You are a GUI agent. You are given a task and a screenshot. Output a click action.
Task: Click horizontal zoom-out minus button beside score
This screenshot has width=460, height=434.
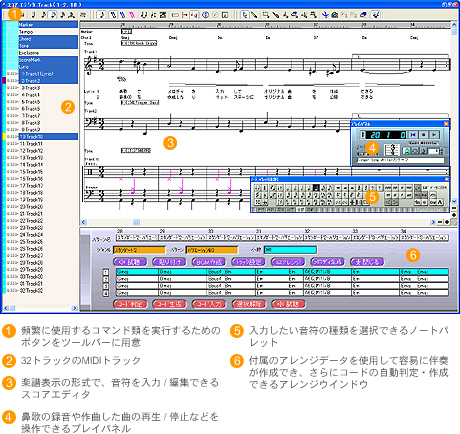pos(440,222)
